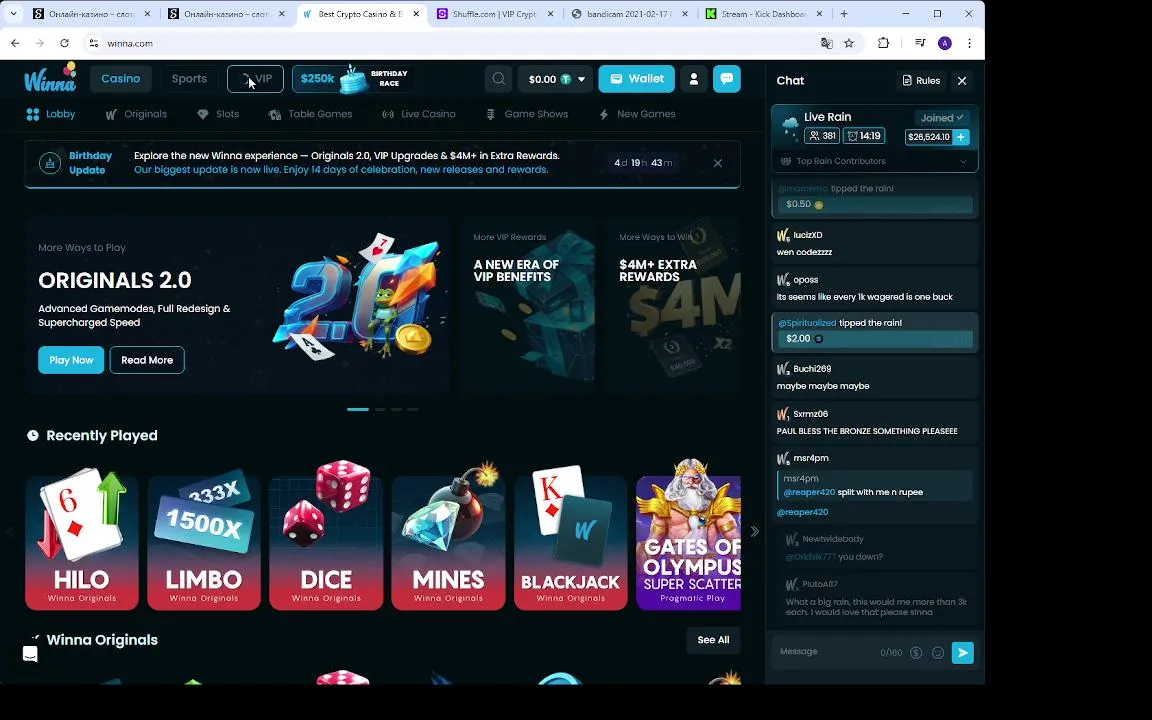
Task: Open the BLACKJACK game
Action: 571,540
